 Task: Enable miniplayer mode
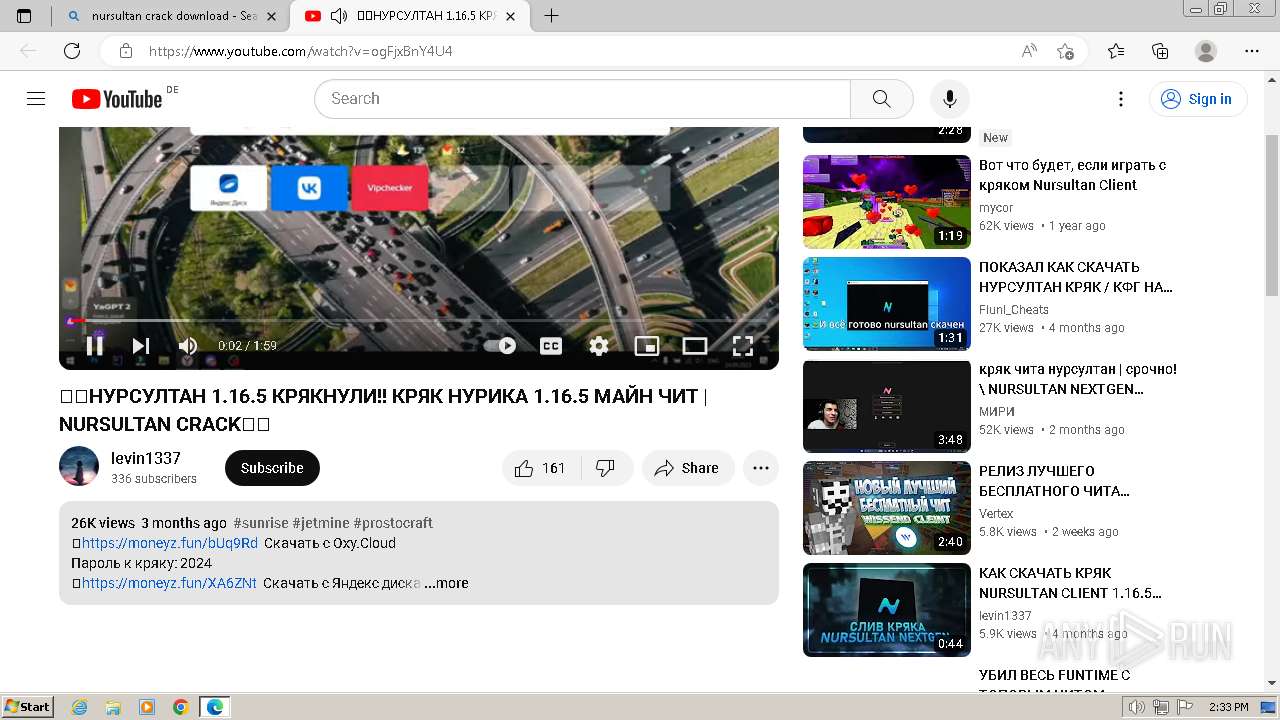(x=647, y=346)
